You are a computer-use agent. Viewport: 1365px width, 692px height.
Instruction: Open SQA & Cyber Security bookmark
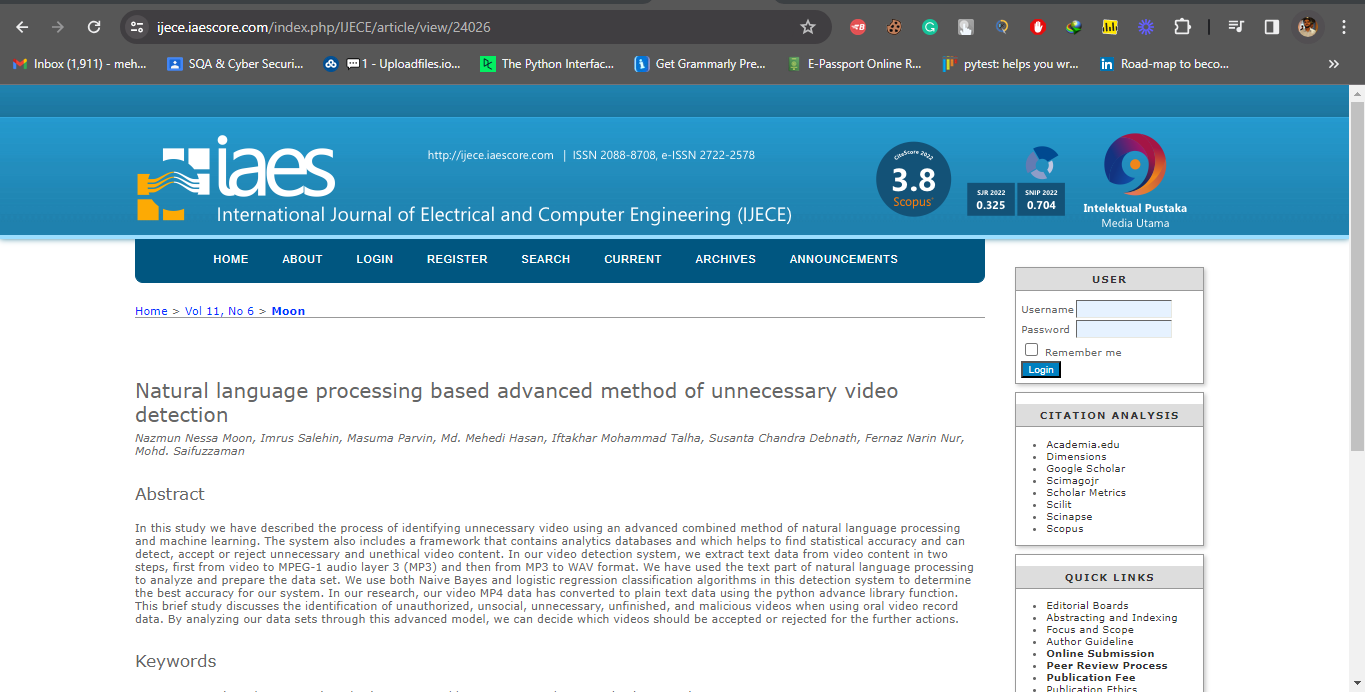point(235,64)
